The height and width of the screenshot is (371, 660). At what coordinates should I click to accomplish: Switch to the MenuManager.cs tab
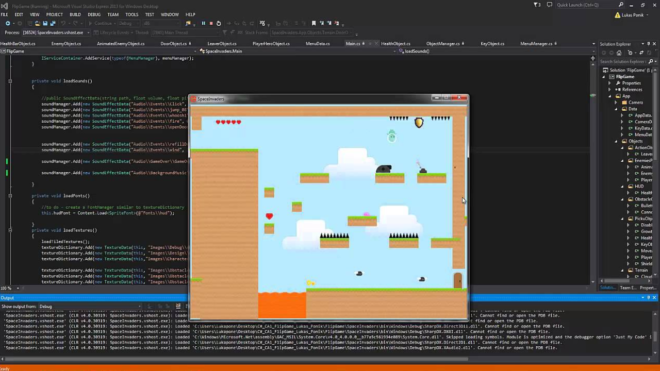[536, 44]
